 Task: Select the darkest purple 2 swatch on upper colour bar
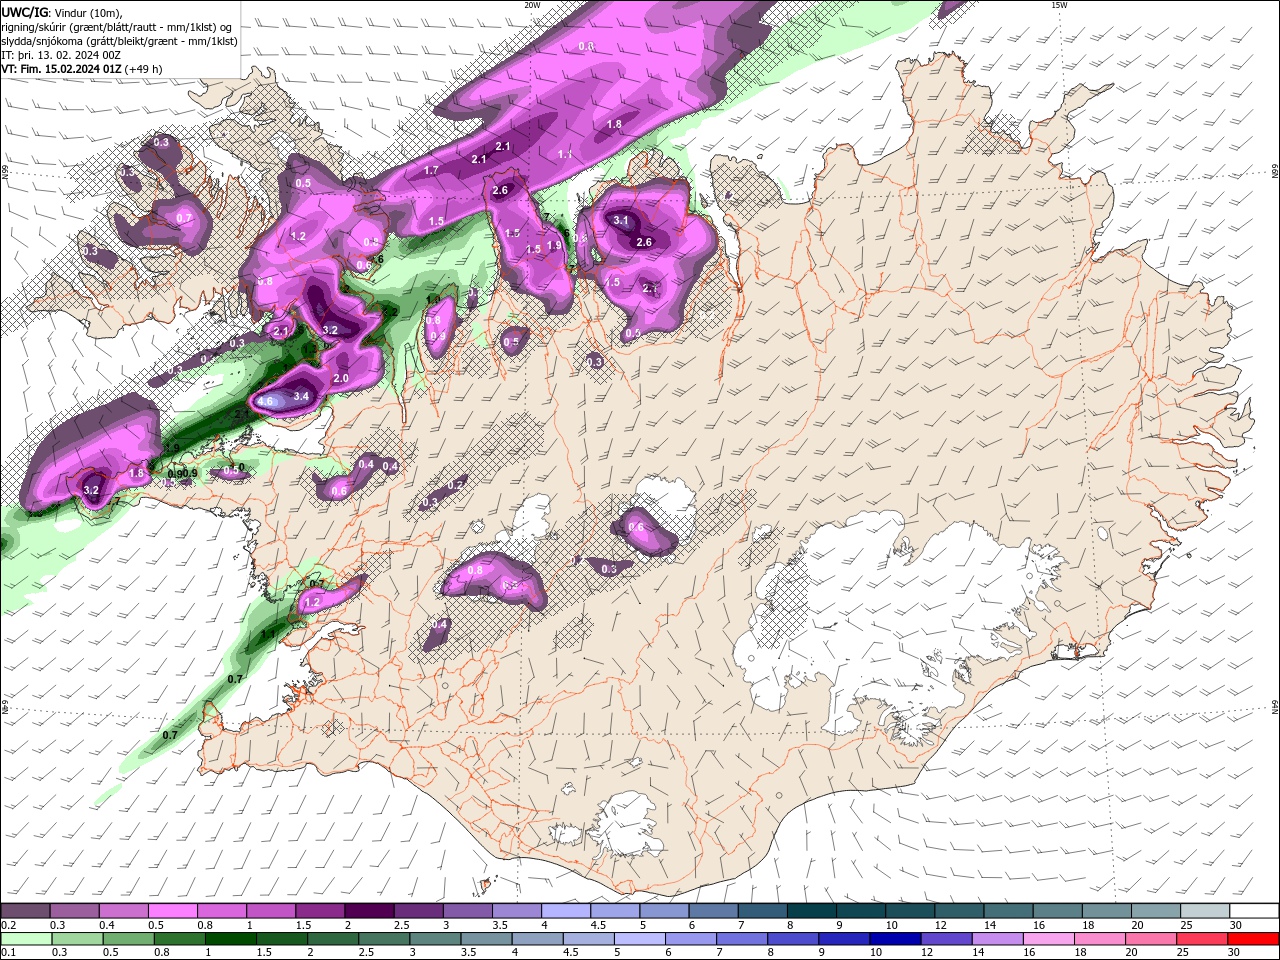click(x=368, y=911)
